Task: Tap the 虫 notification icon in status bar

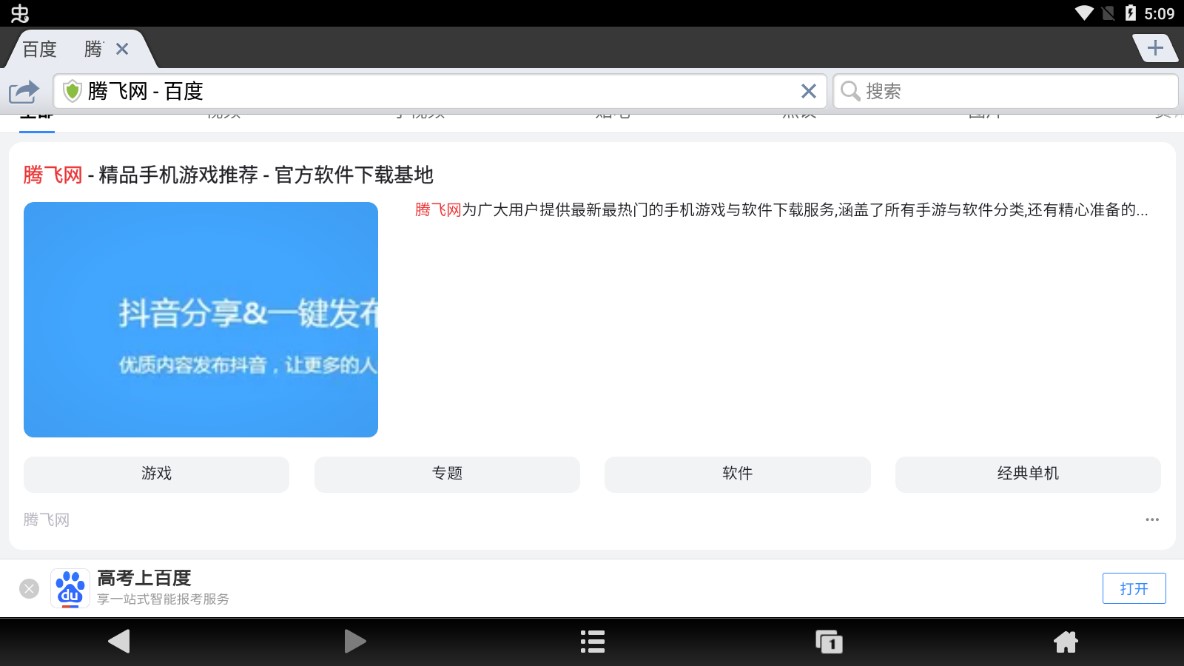Action: coord(20,14)
